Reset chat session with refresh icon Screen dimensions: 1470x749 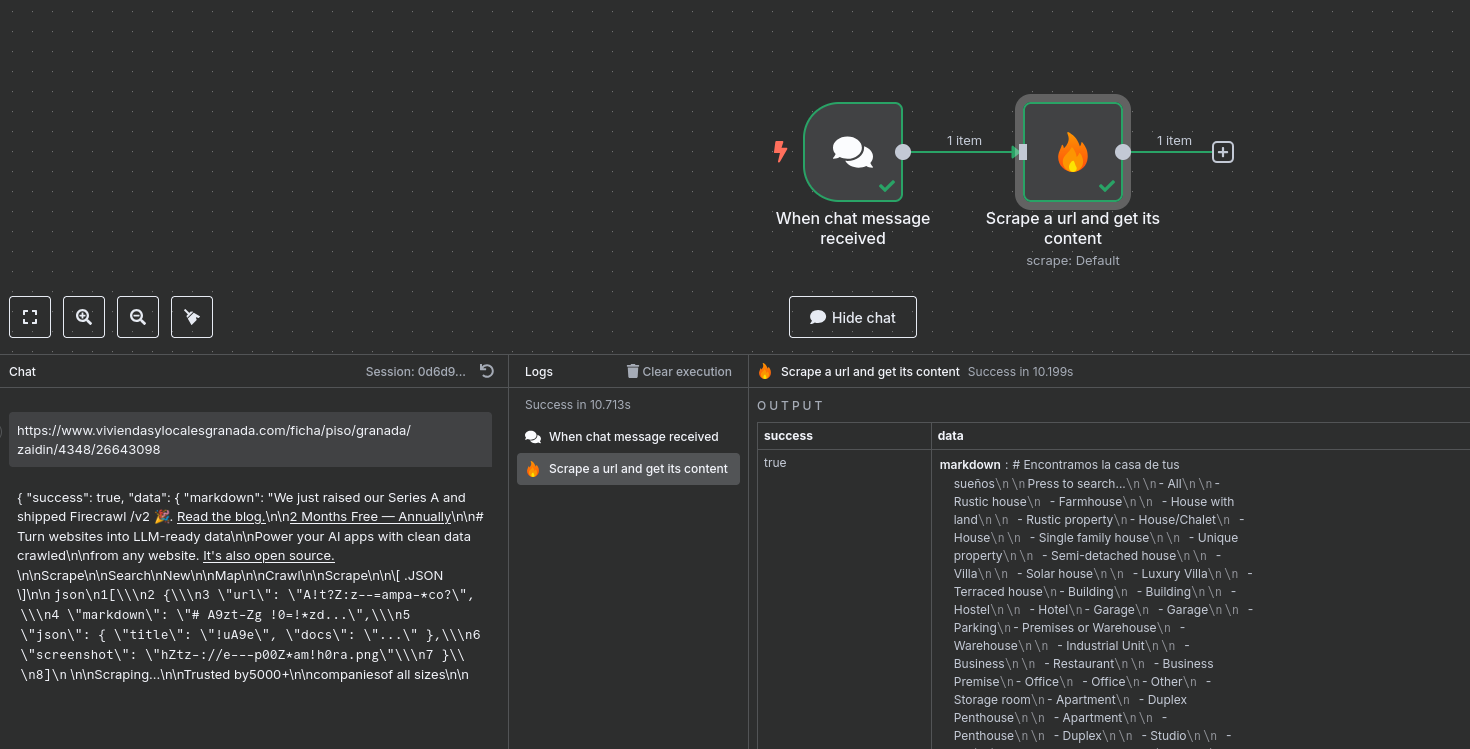[x=487, y=371]
